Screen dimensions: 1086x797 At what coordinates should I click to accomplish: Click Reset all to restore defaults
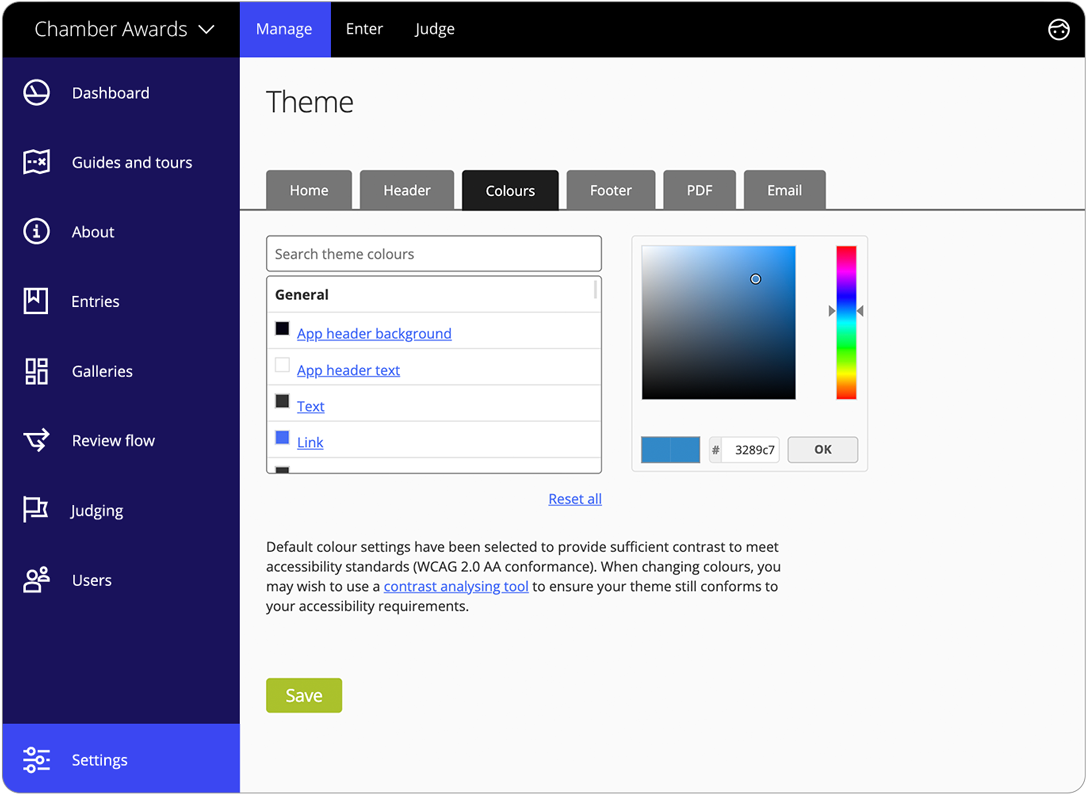pos(575,498)
